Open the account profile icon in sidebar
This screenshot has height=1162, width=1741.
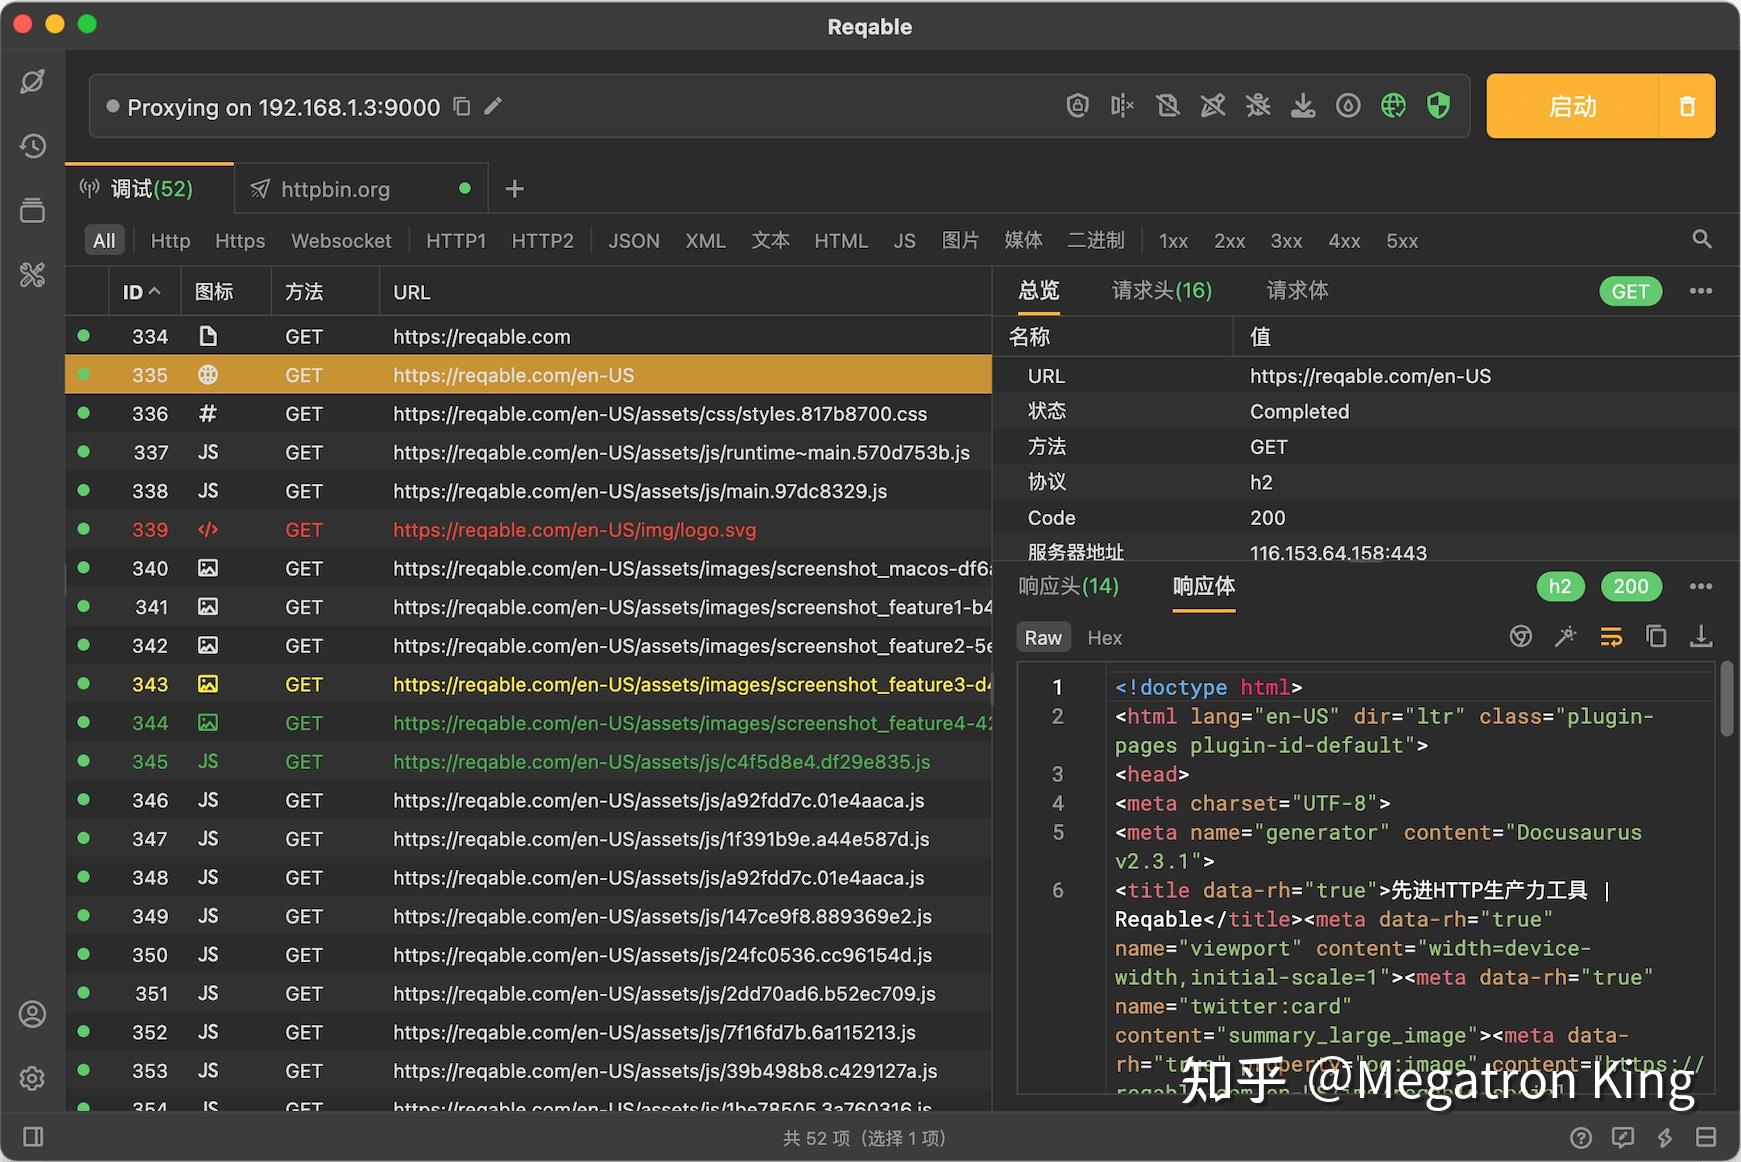[33, 1014]
